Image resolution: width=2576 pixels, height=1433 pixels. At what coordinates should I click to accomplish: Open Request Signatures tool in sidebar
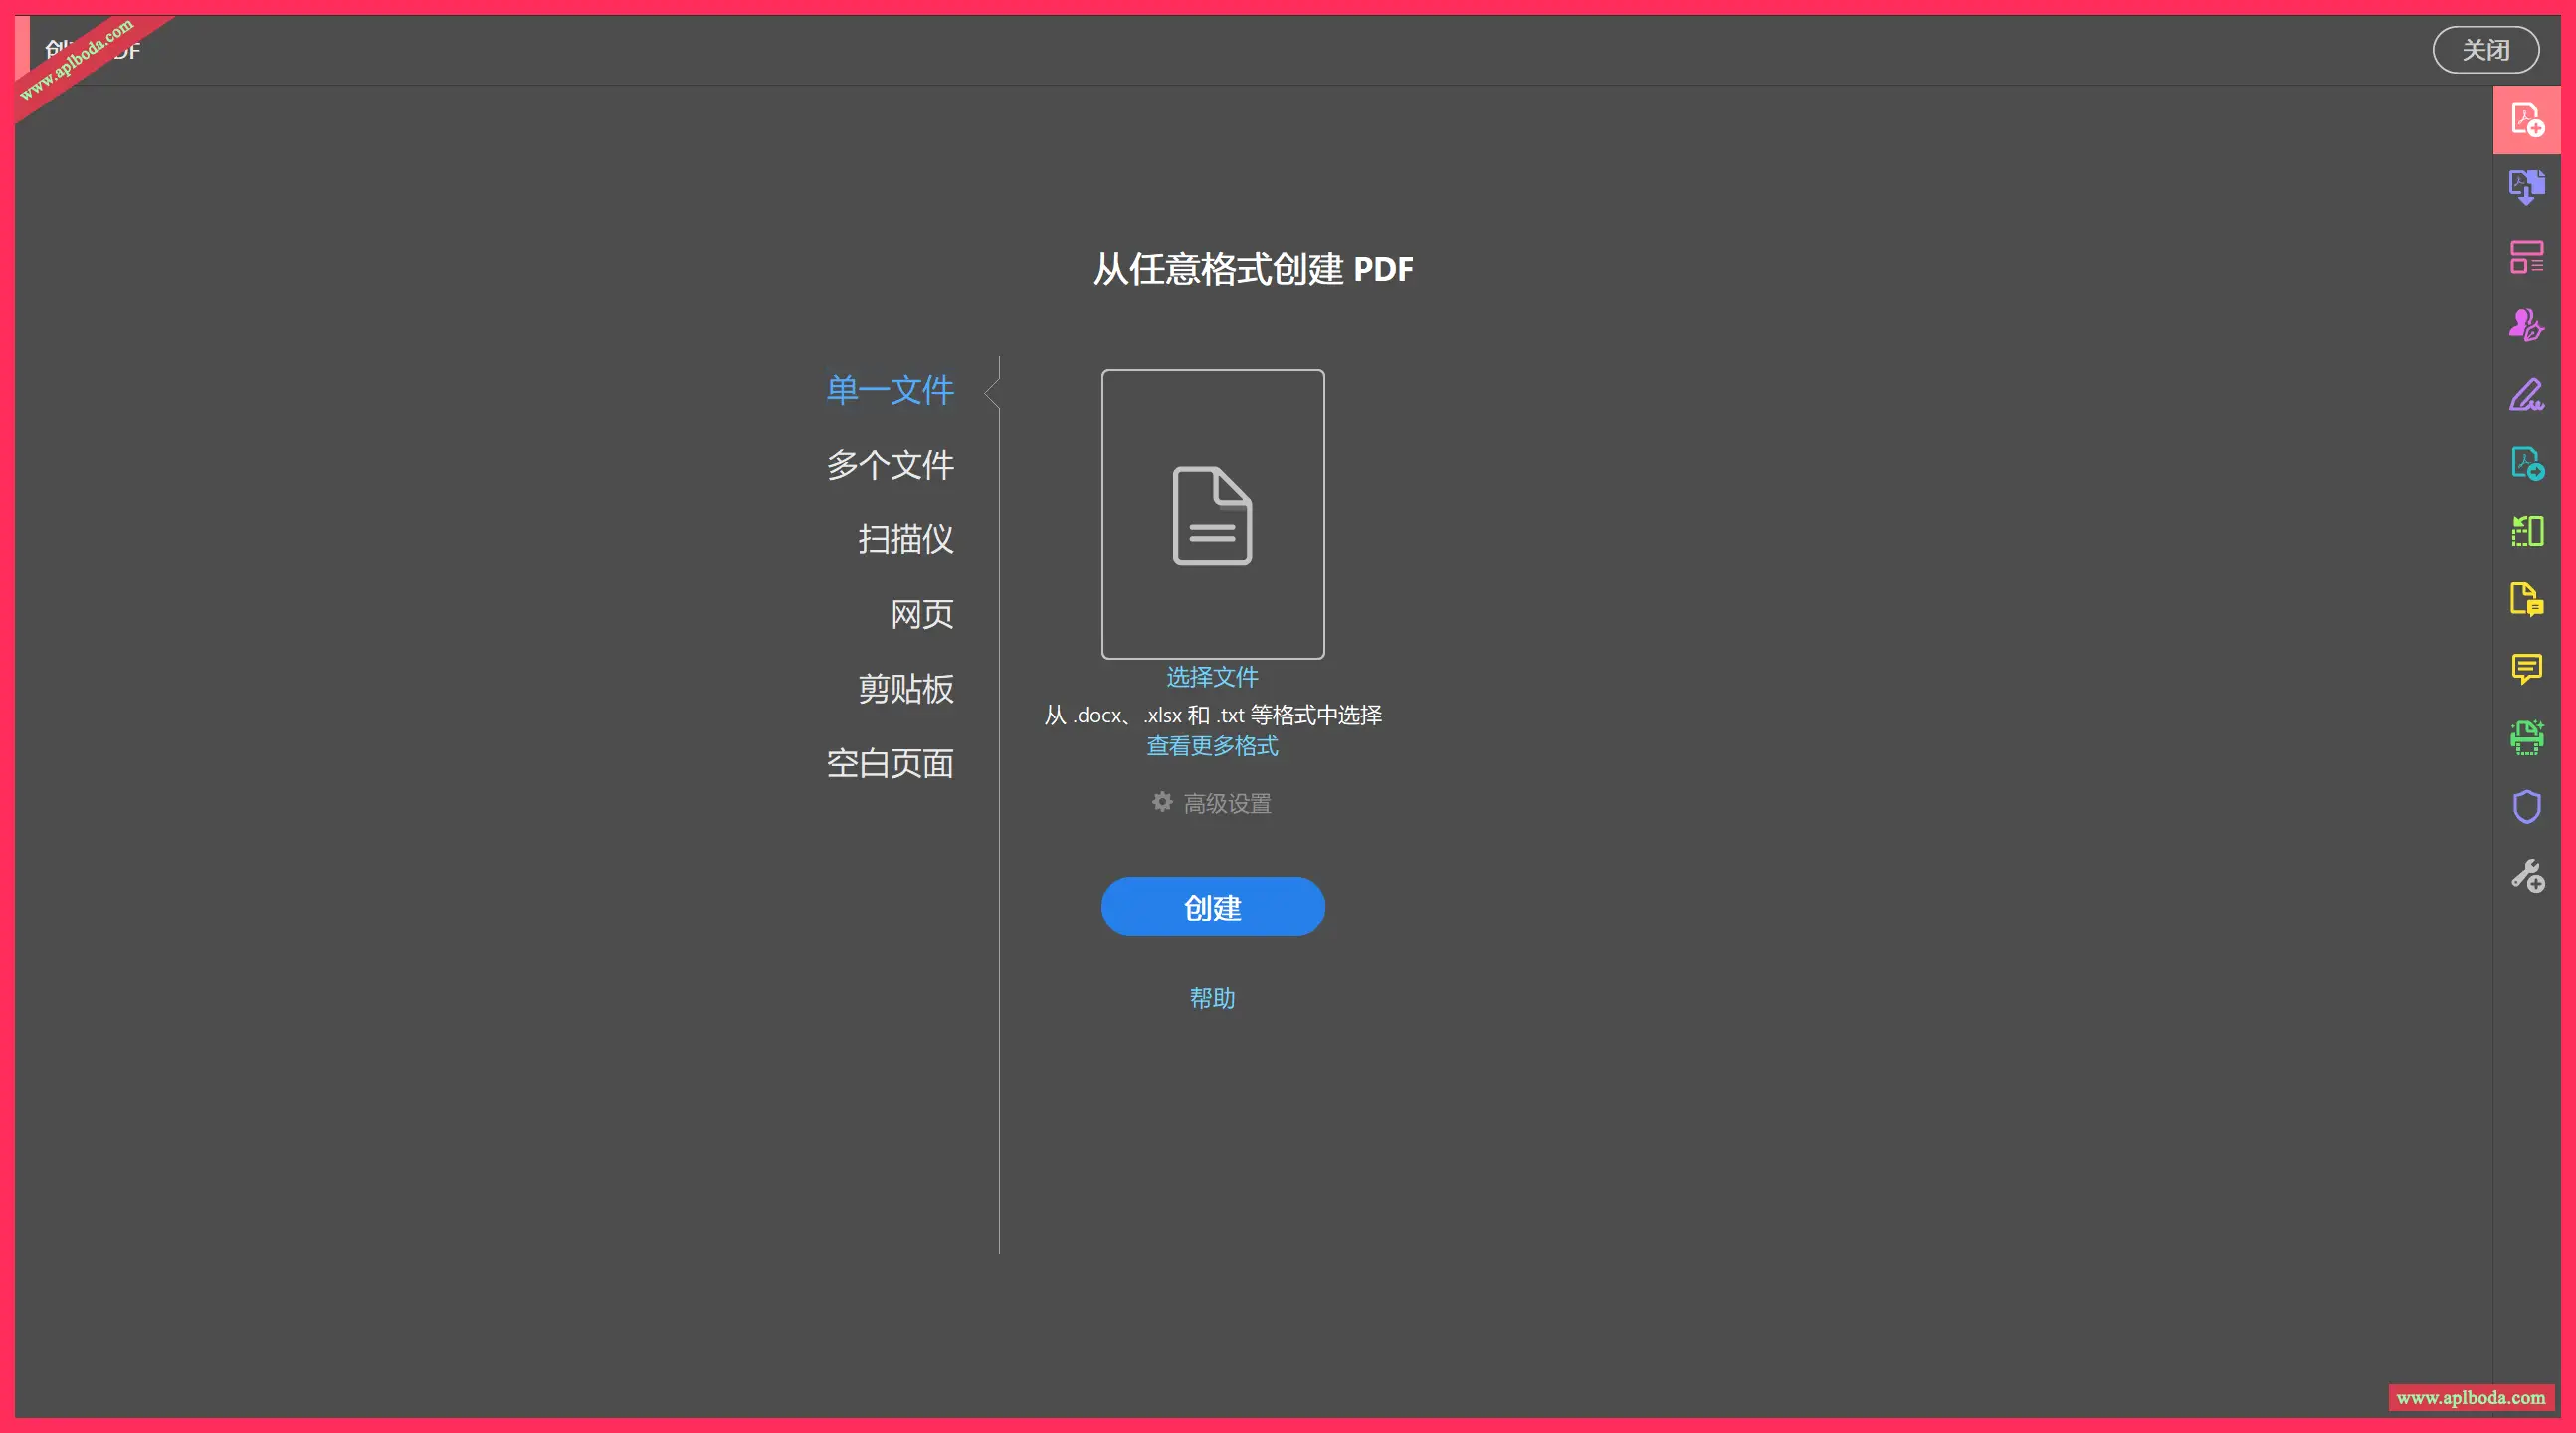(2526, 325)
